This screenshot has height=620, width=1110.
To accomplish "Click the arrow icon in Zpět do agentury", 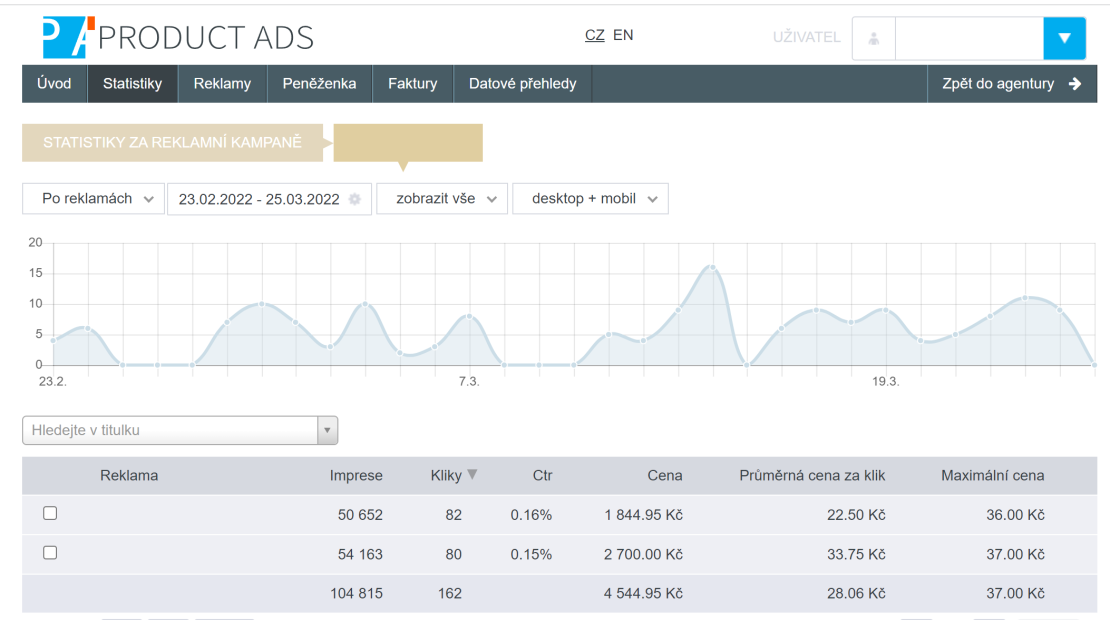I will (1075, 84).
